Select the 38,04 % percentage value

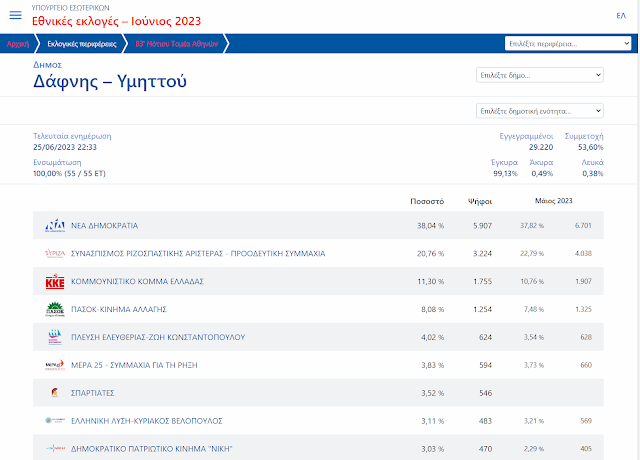[430, 226]
